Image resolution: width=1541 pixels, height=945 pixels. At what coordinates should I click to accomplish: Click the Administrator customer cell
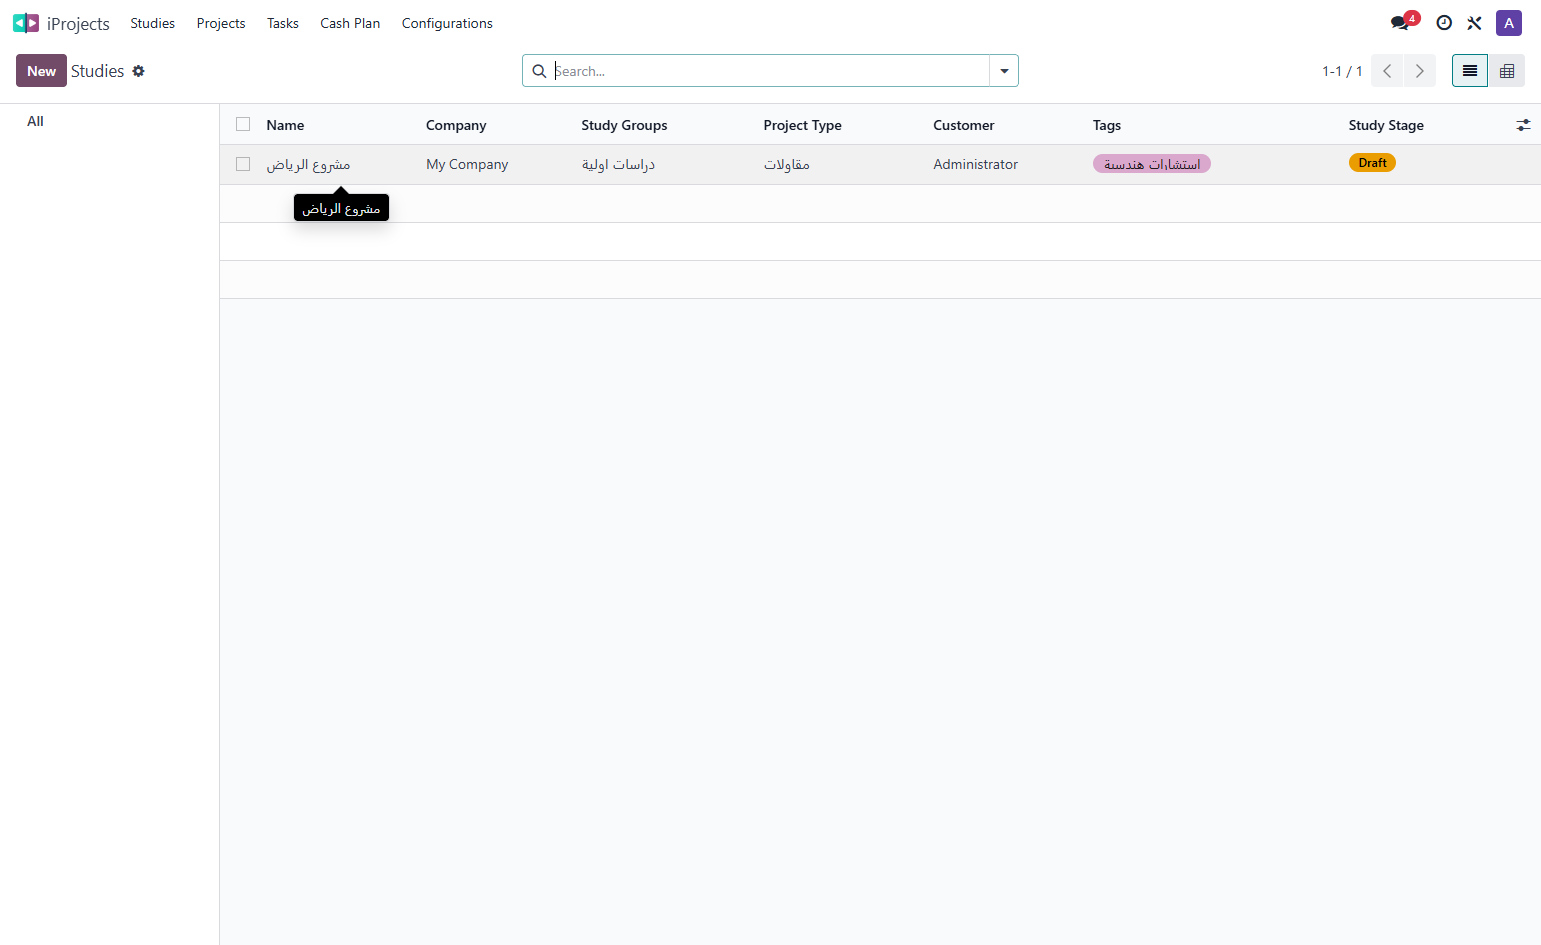click(976, 164)
